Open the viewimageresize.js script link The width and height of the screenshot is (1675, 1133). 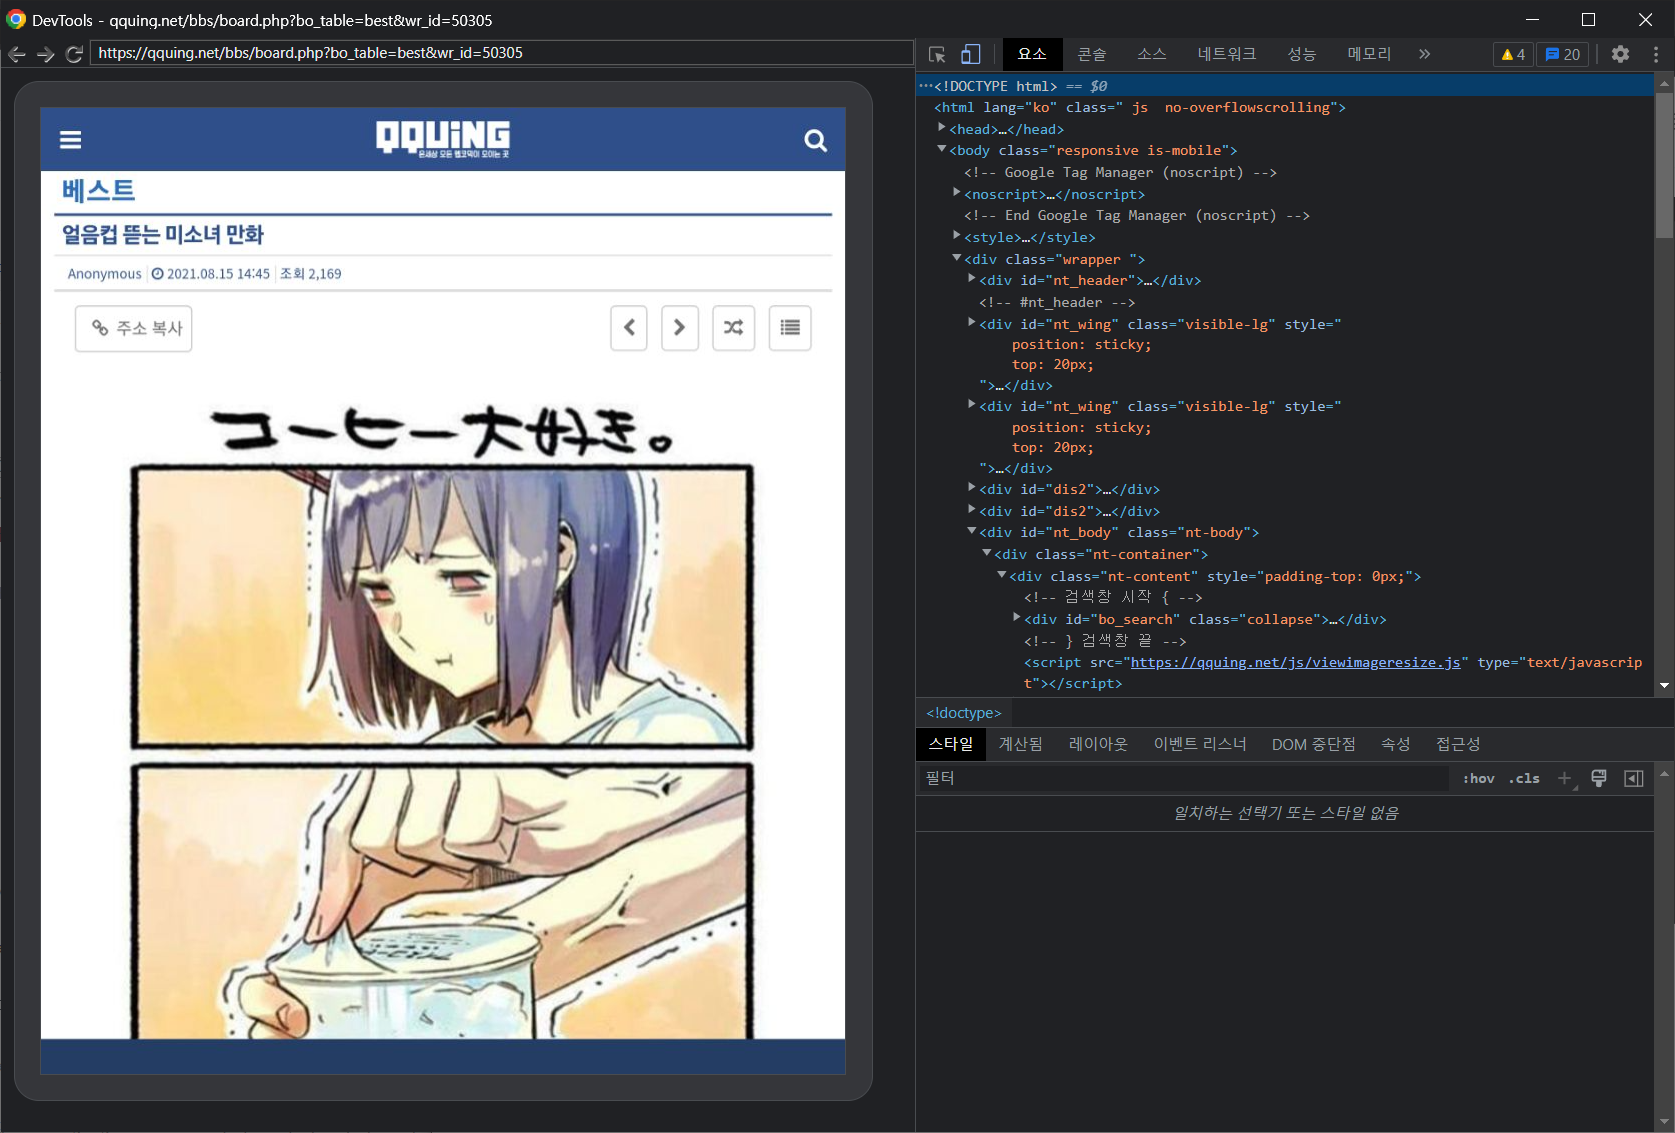1295,662
